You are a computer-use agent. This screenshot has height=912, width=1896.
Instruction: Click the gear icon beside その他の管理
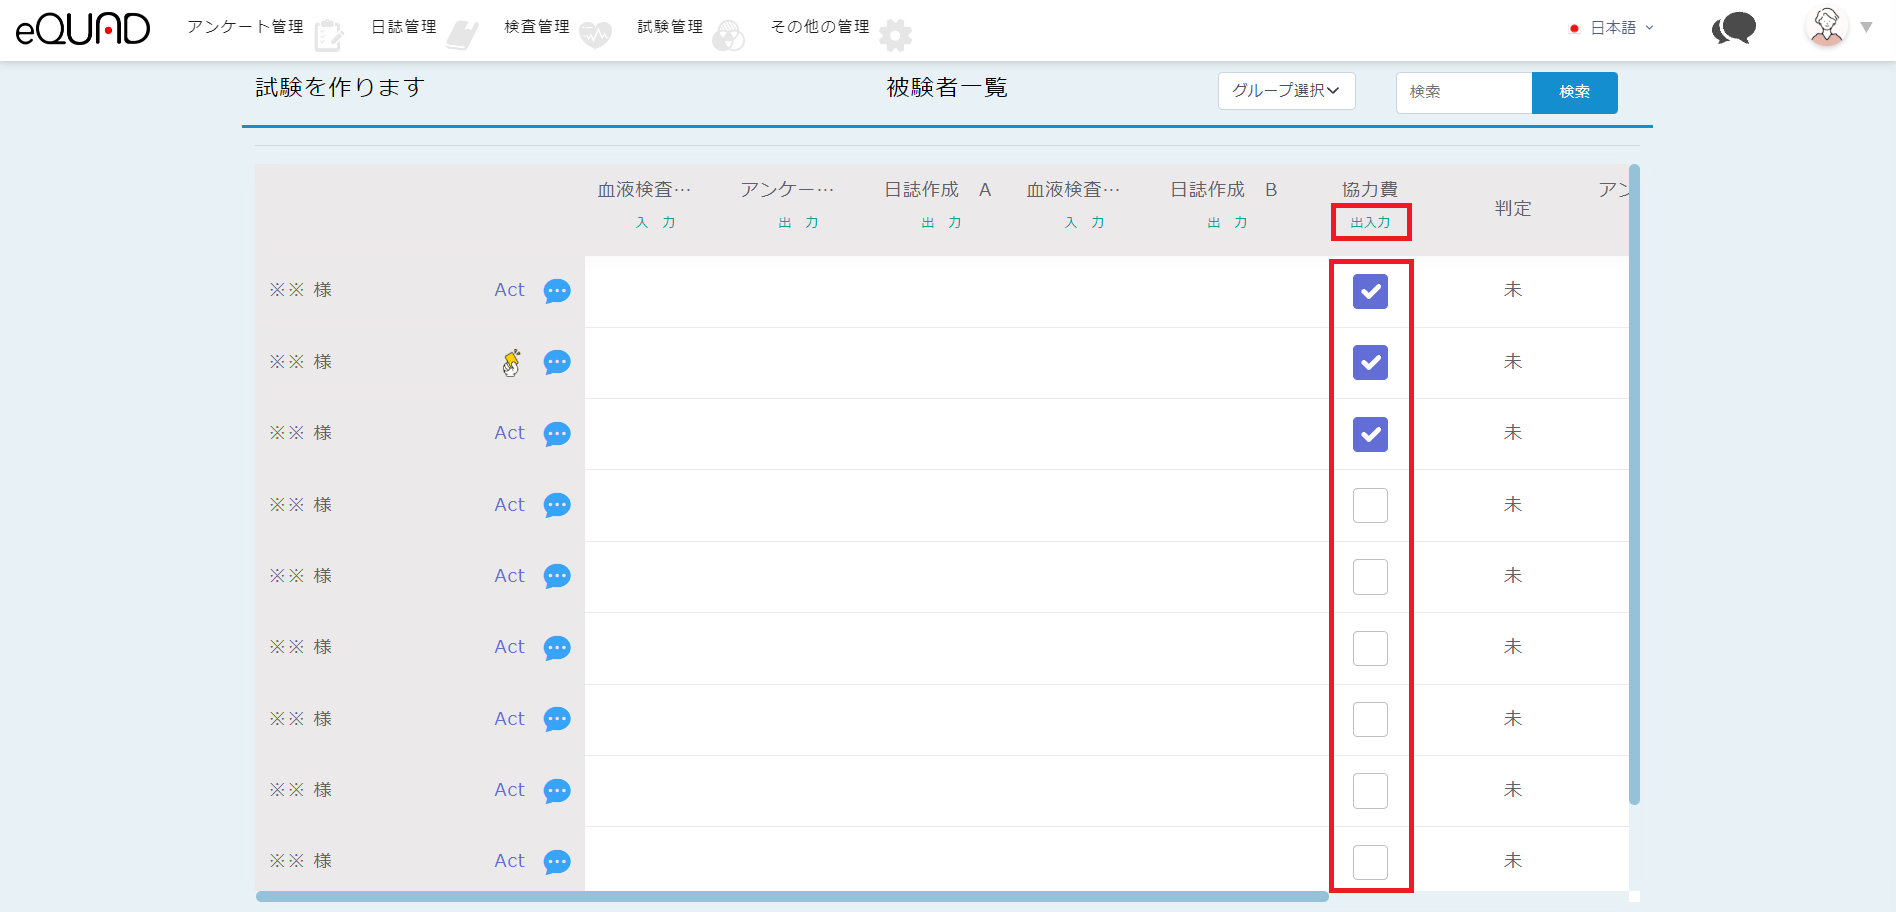[x=895, y=35]
